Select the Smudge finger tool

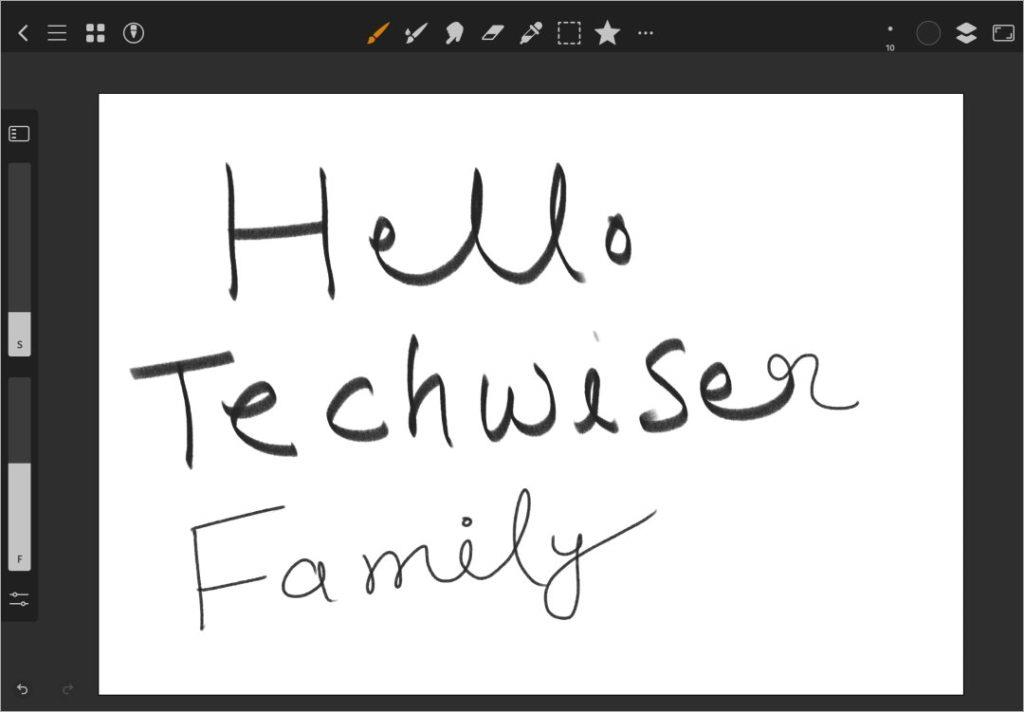(x=454, y=33)
